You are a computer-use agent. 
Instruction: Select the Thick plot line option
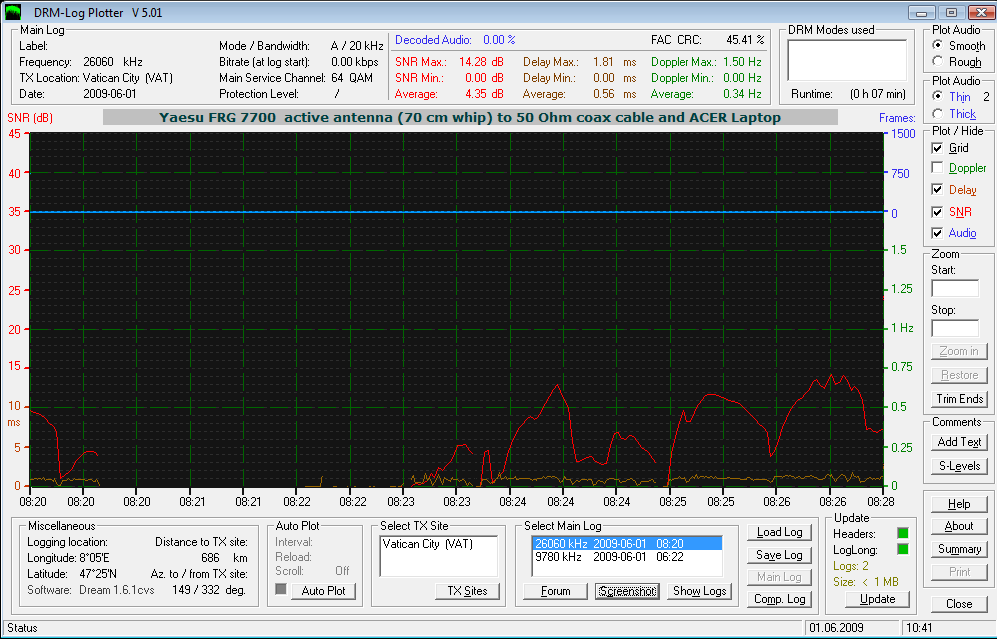tap(937, 113)
